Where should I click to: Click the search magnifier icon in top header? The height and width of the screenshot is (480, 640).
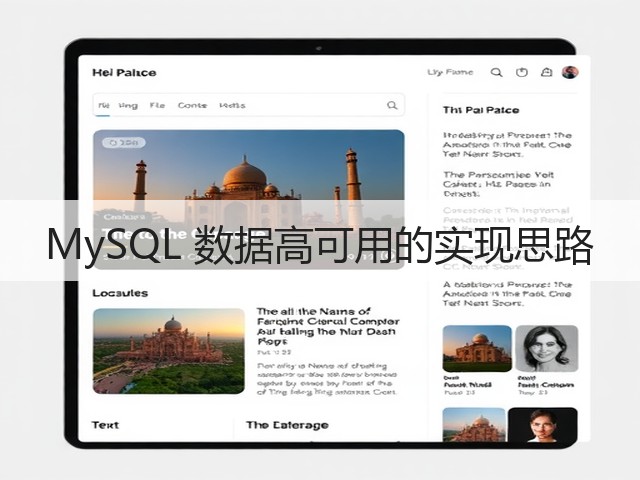[496, 73]
